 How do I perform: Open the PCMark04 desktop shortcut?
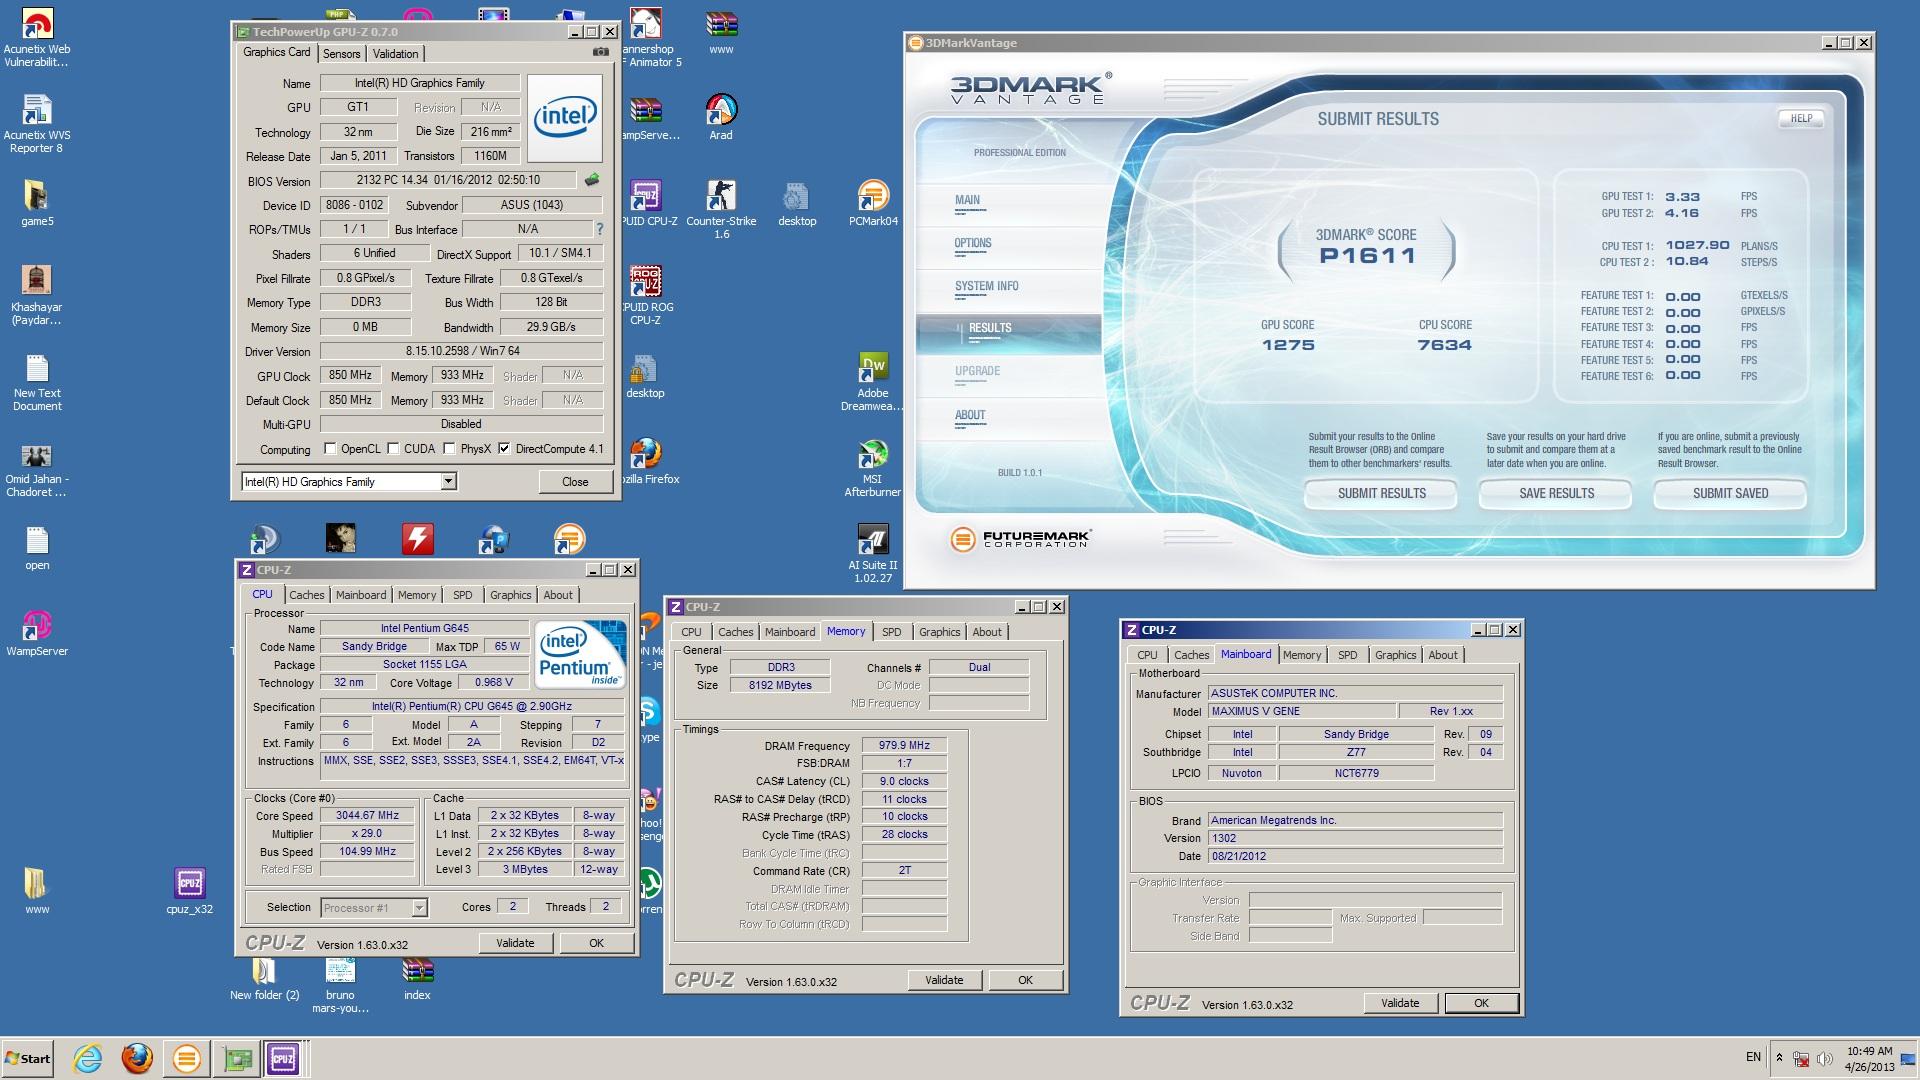(873, 203)
